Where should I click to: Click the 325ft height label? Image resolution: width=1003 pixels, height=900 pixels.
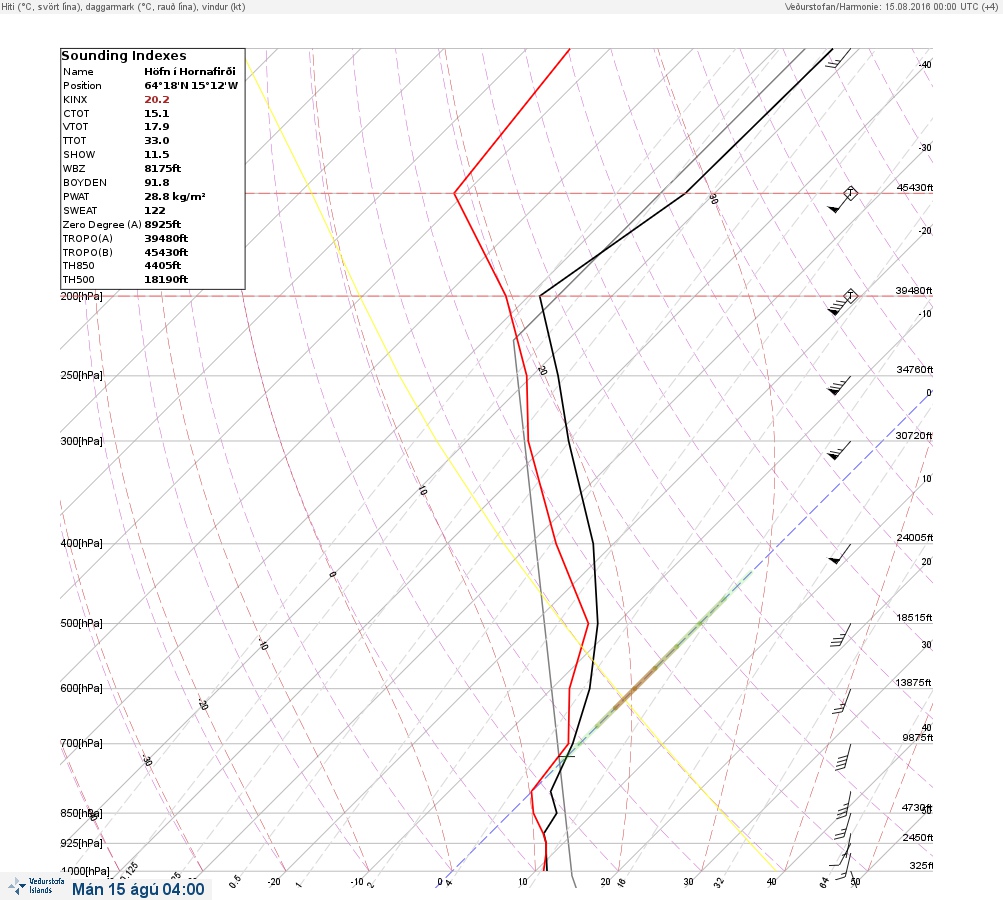click(921, 865)
